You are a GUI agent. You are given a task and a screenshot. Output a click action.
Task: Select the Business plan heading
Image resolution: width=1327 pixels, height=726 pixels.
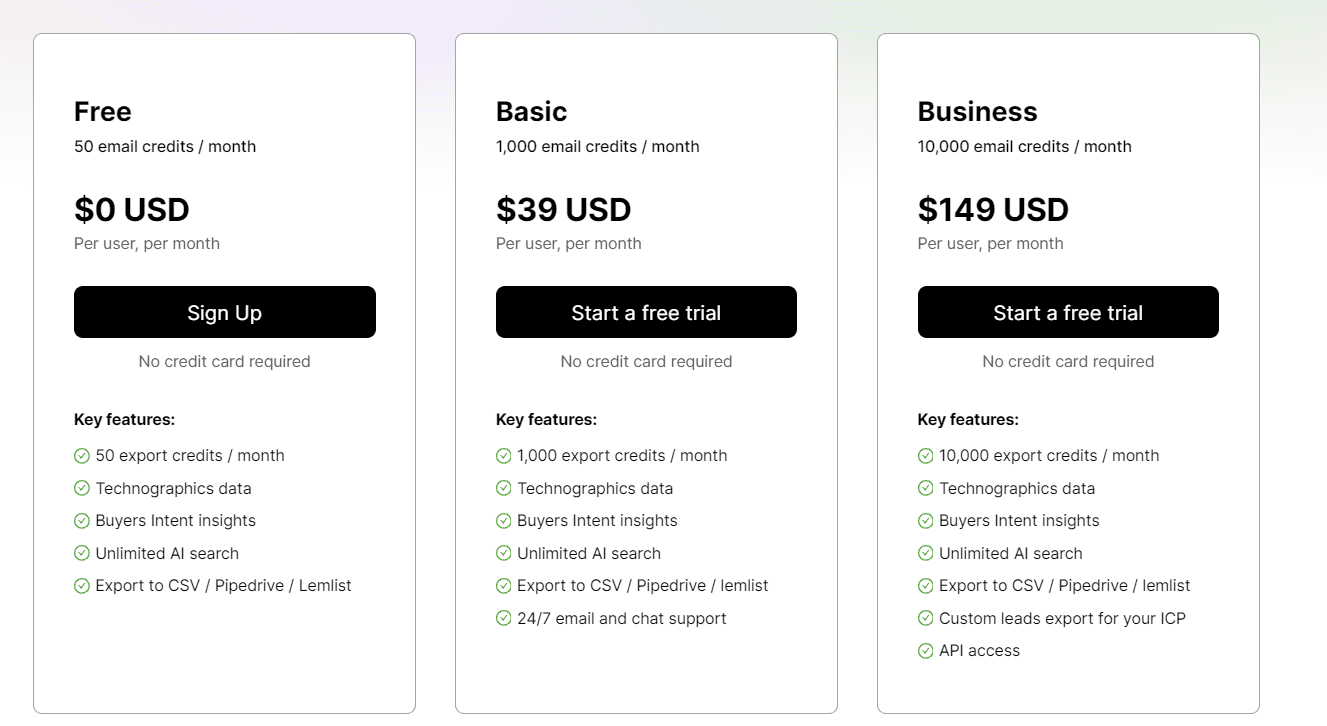point(977,111)
